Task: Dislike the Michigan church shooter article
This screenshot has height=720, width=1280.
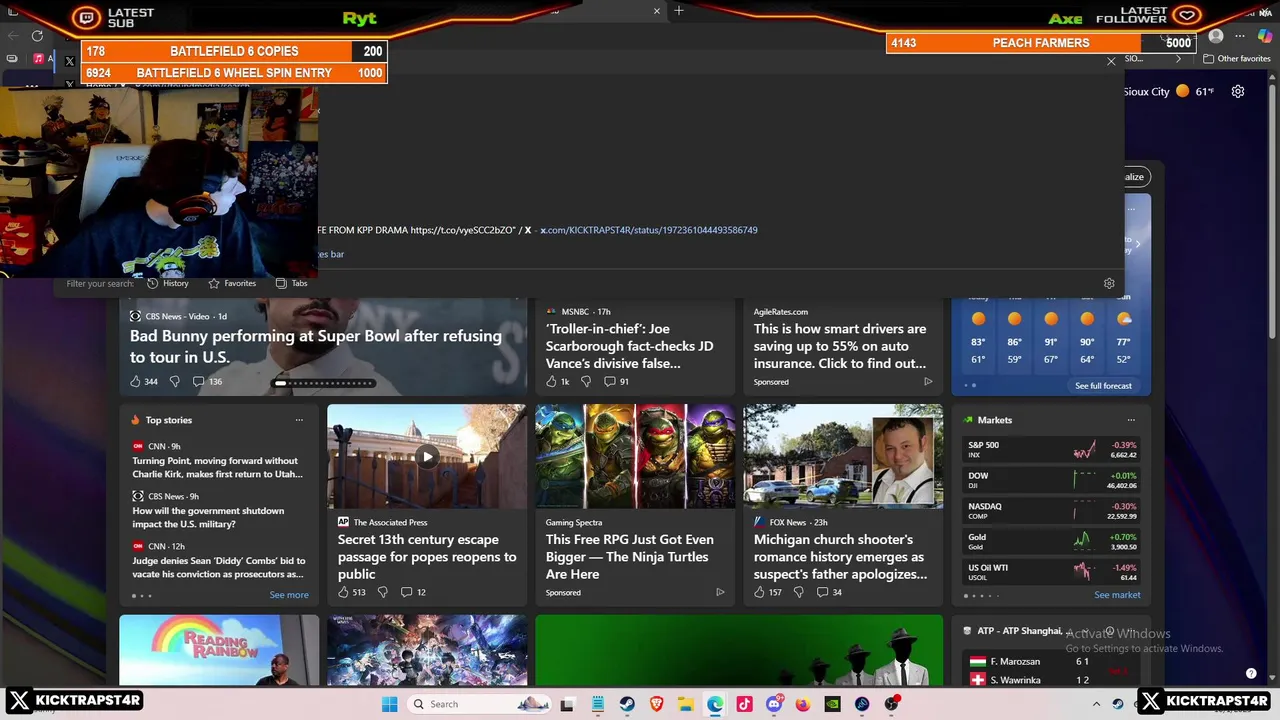Action: 798,592
